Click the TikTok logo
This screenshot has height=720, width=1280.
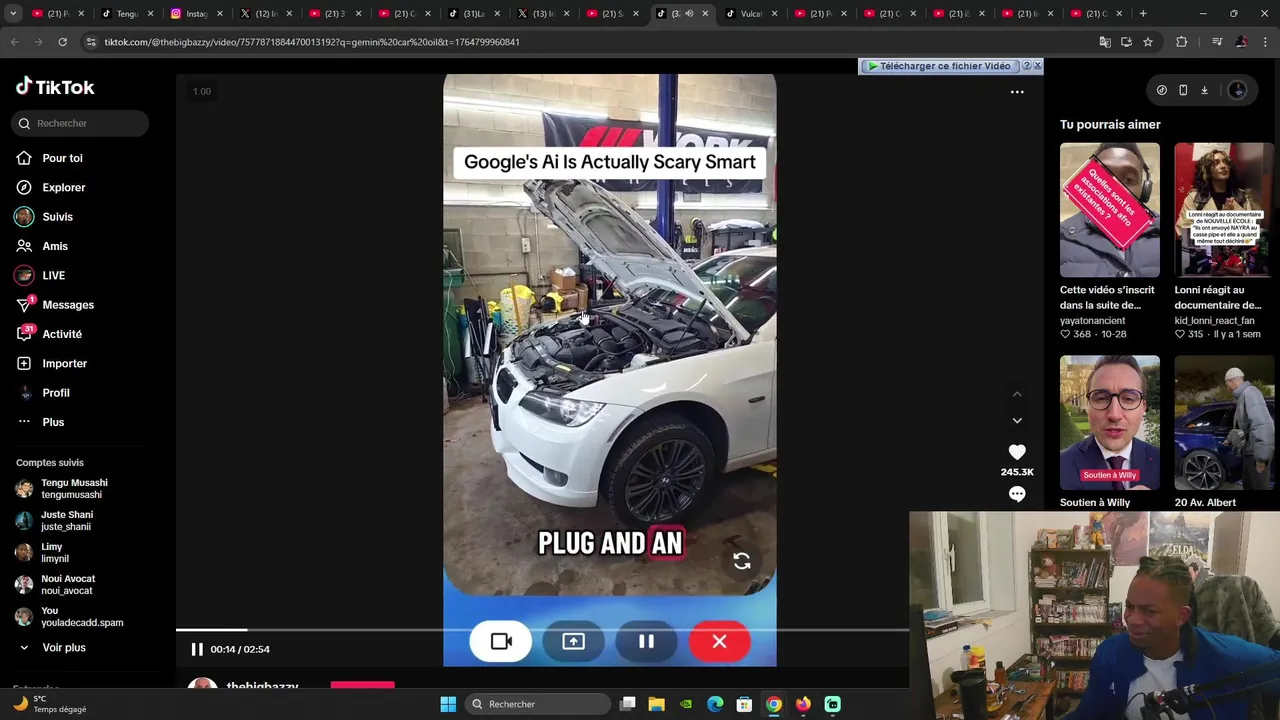(x=55, y=87)
